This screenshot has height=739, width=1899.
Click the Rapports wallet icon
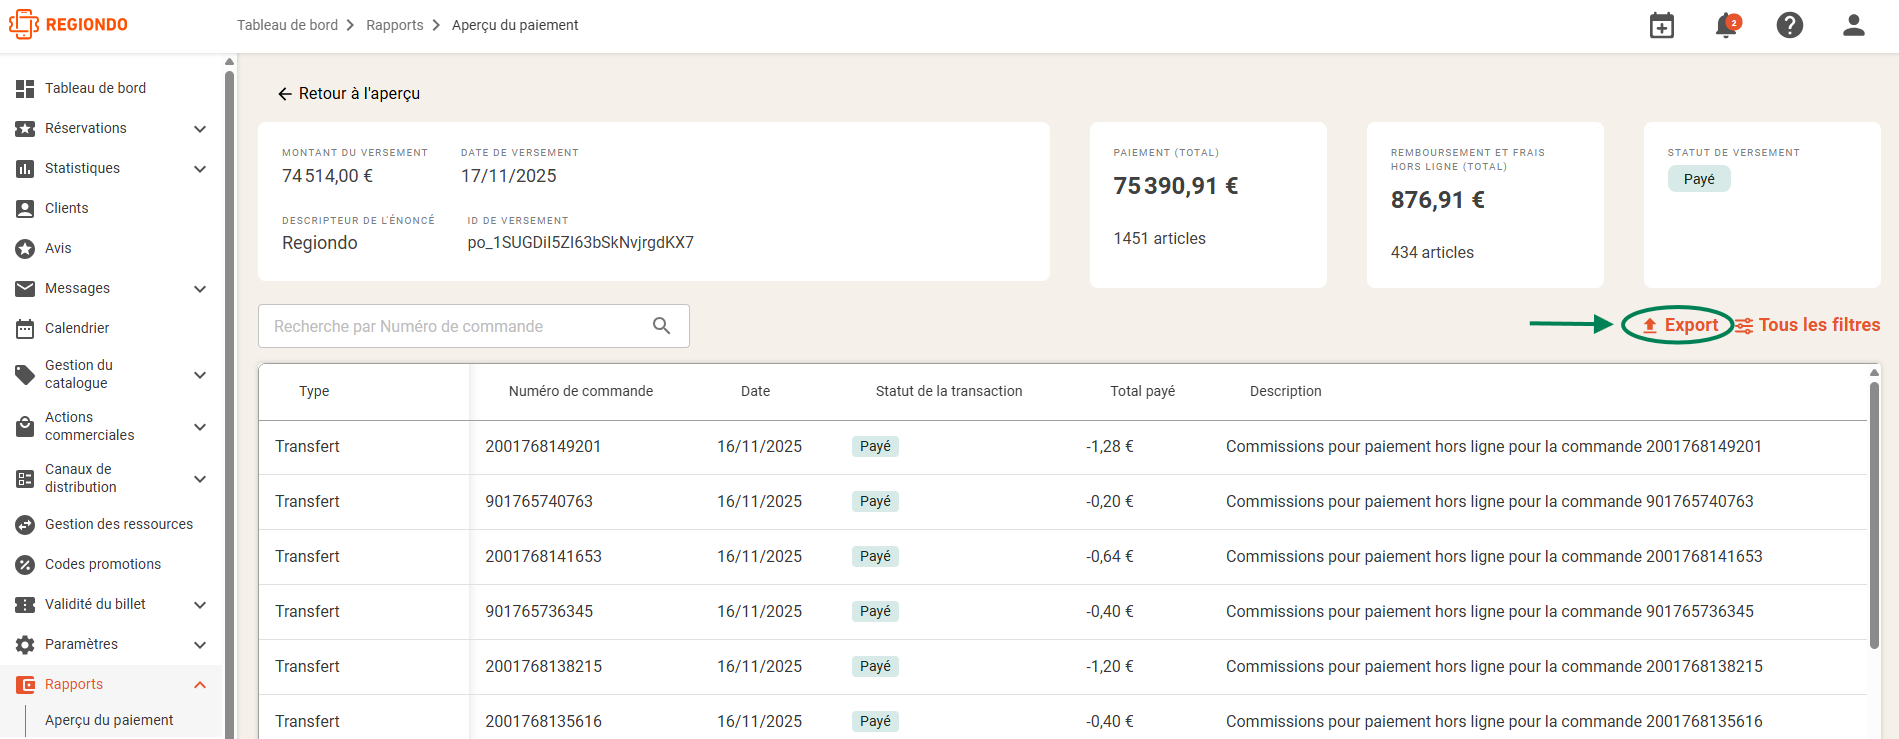point(25,685)
